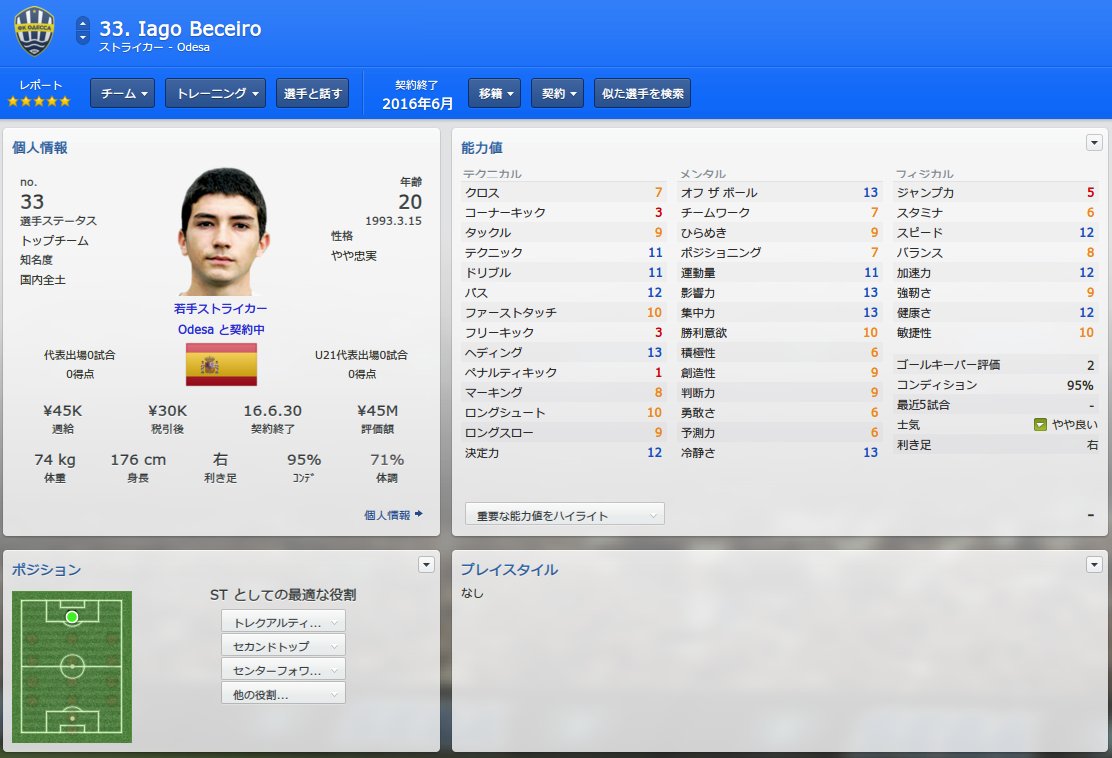1112x758 pixels.
Task: Click the 似た選手を検索 button
Action: pos(643,93)
